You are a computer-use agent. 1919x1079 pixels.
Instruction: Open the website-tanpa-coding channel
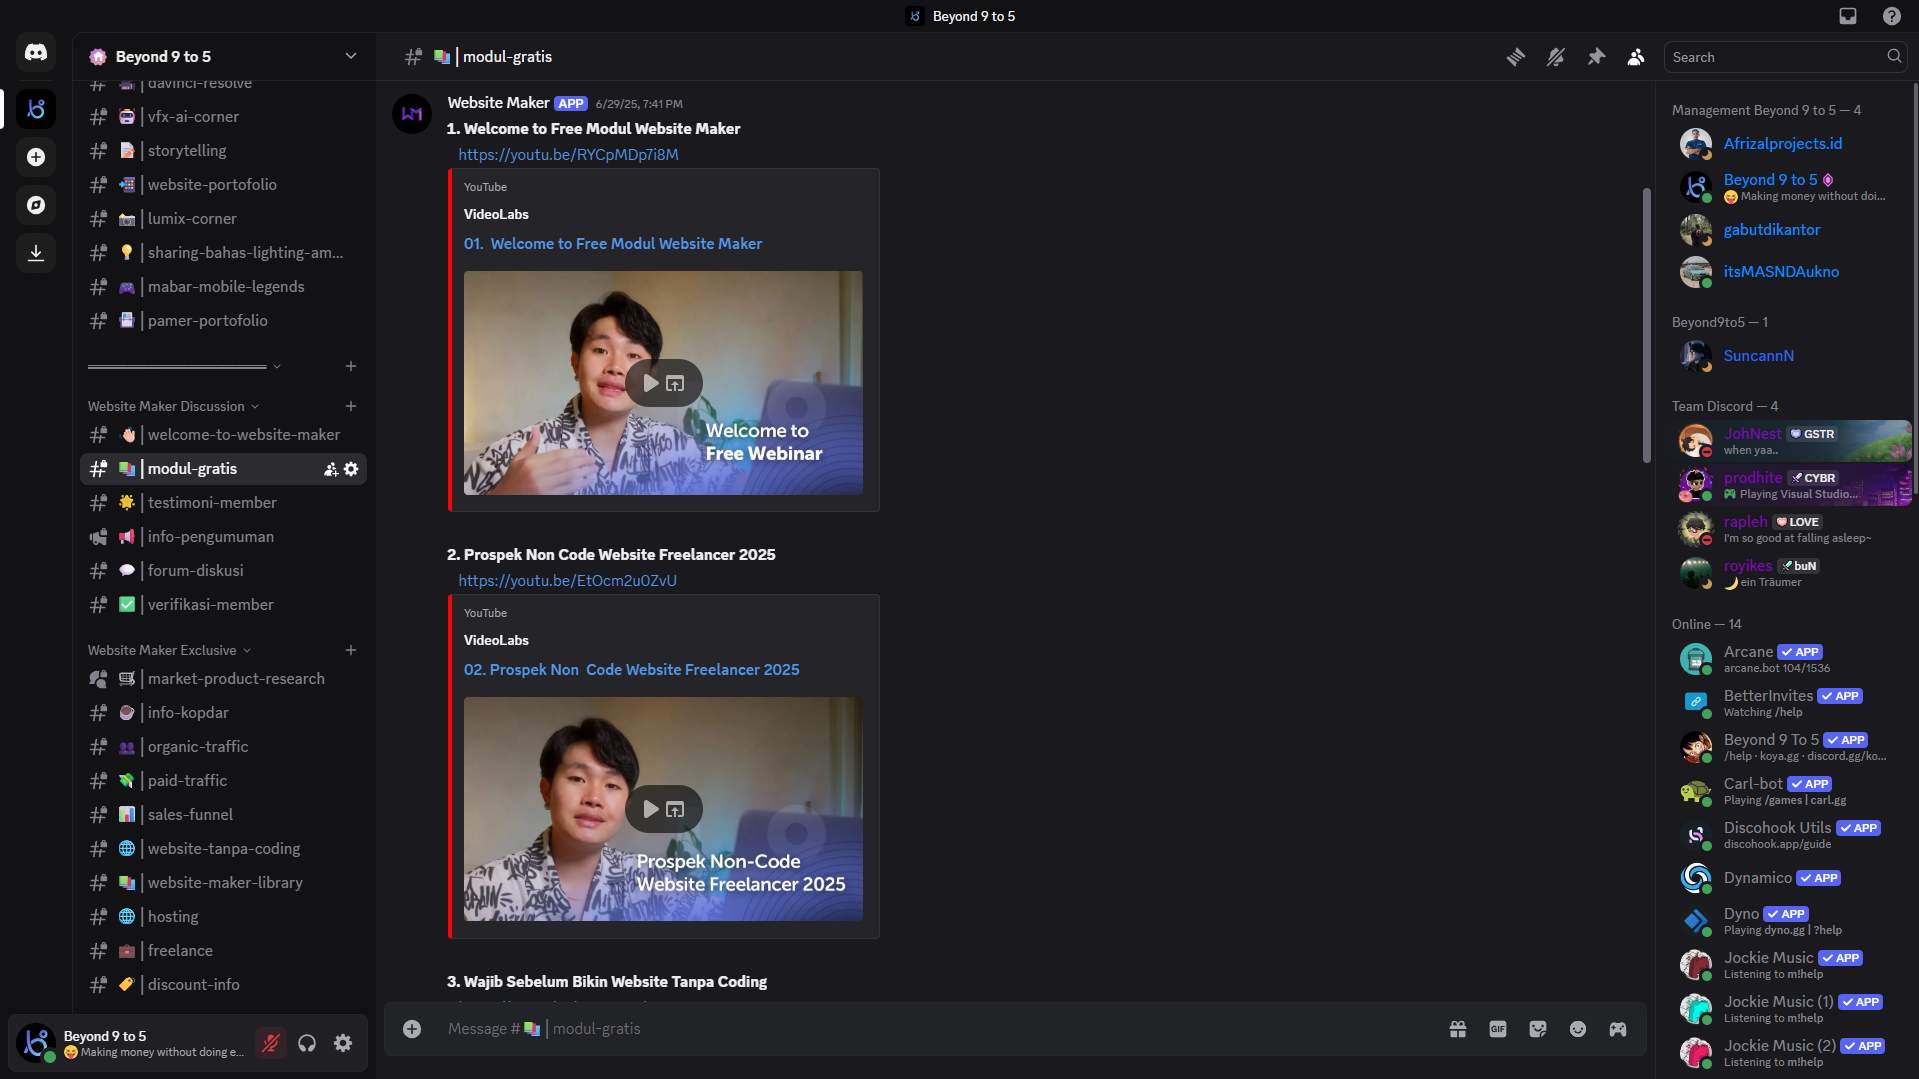pyautogui.click(x=224, y=849)
